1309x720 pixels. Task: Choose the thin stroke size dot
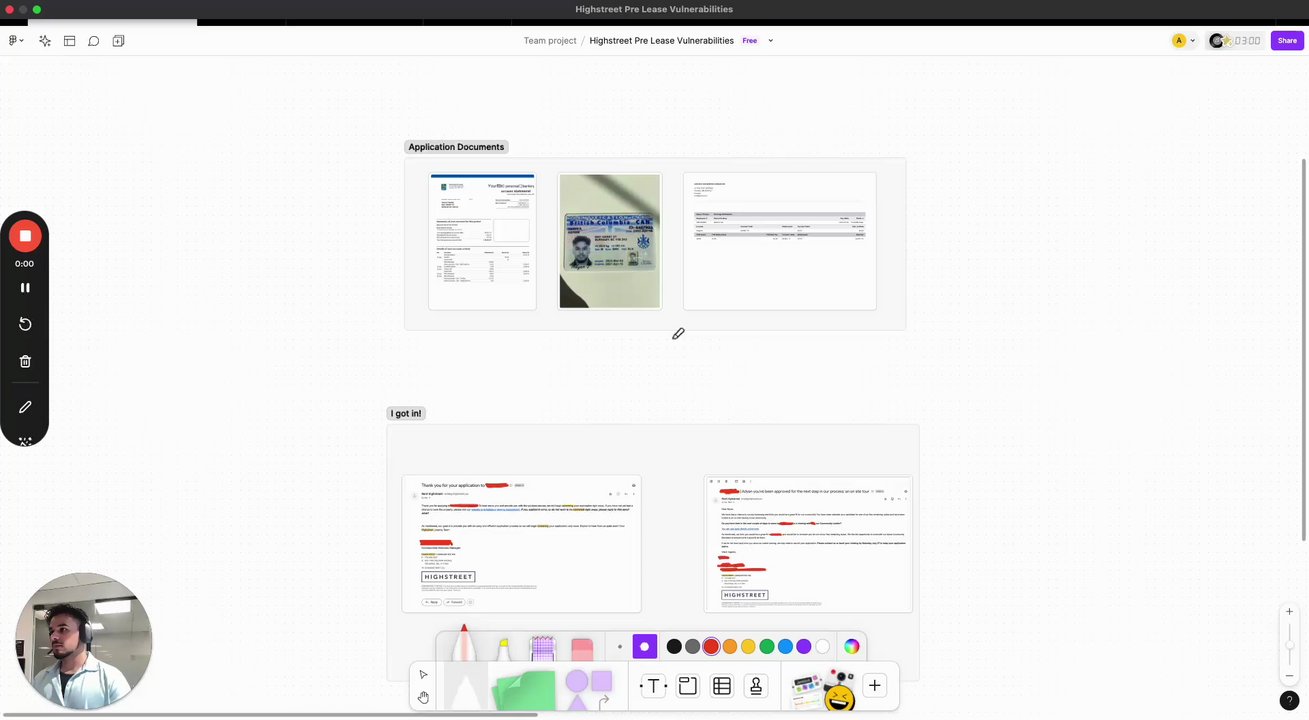tap(619, 647)
